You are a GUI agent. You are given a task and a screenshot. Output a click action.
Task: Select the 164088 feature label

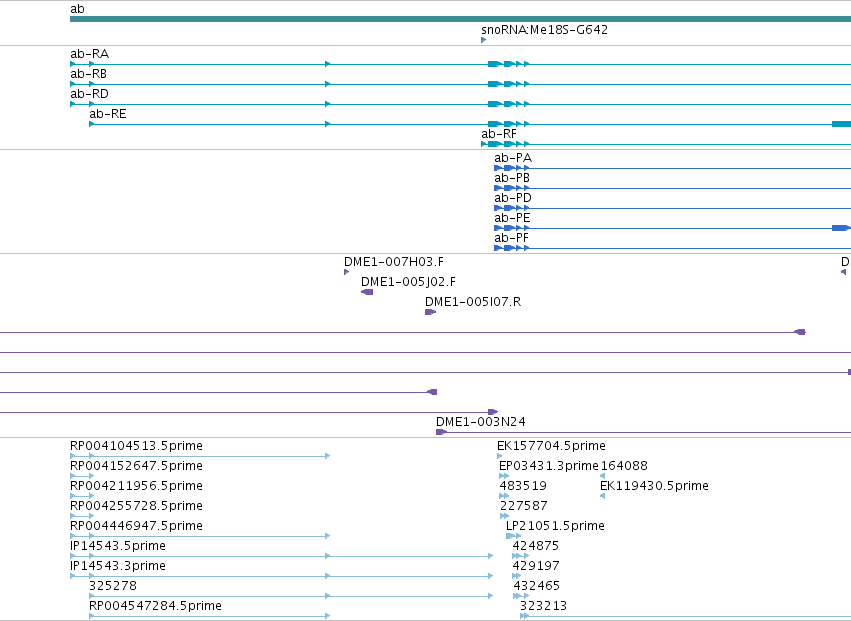(x=624, y=466)
